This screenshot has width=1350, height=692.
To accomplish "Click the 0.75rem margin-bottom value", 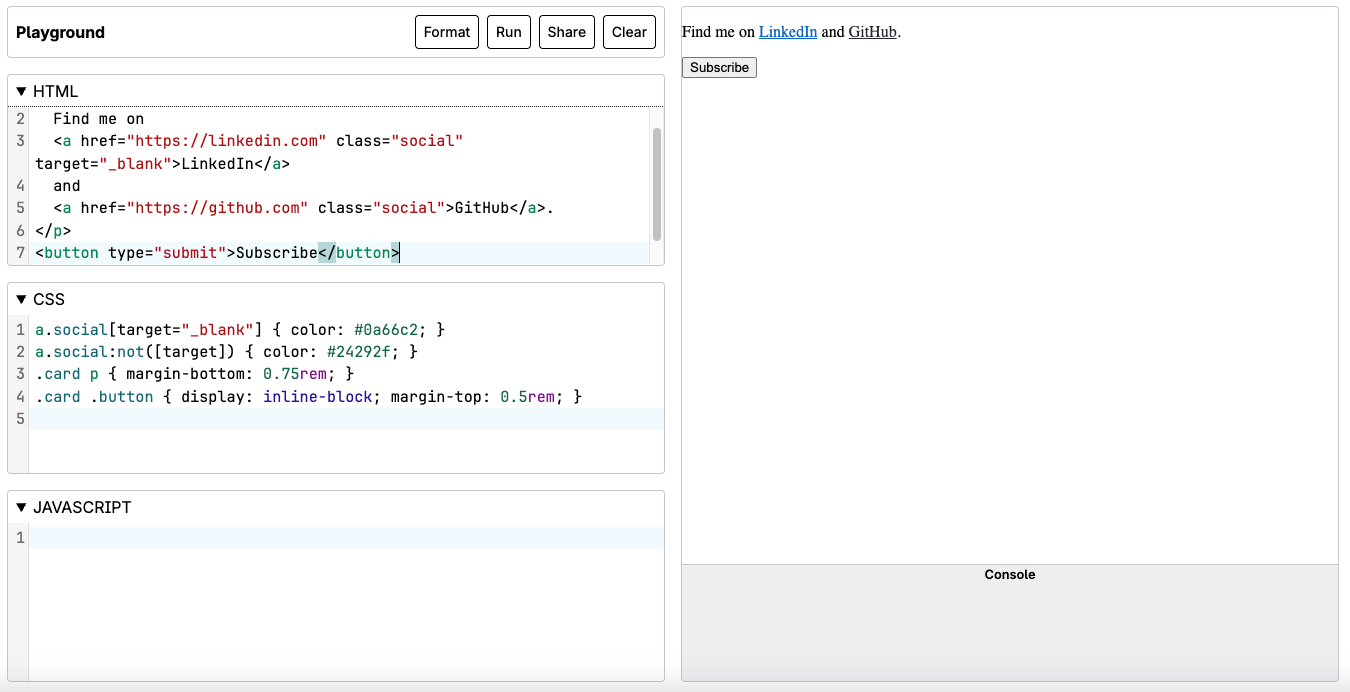I will click(x=295, y=374).
